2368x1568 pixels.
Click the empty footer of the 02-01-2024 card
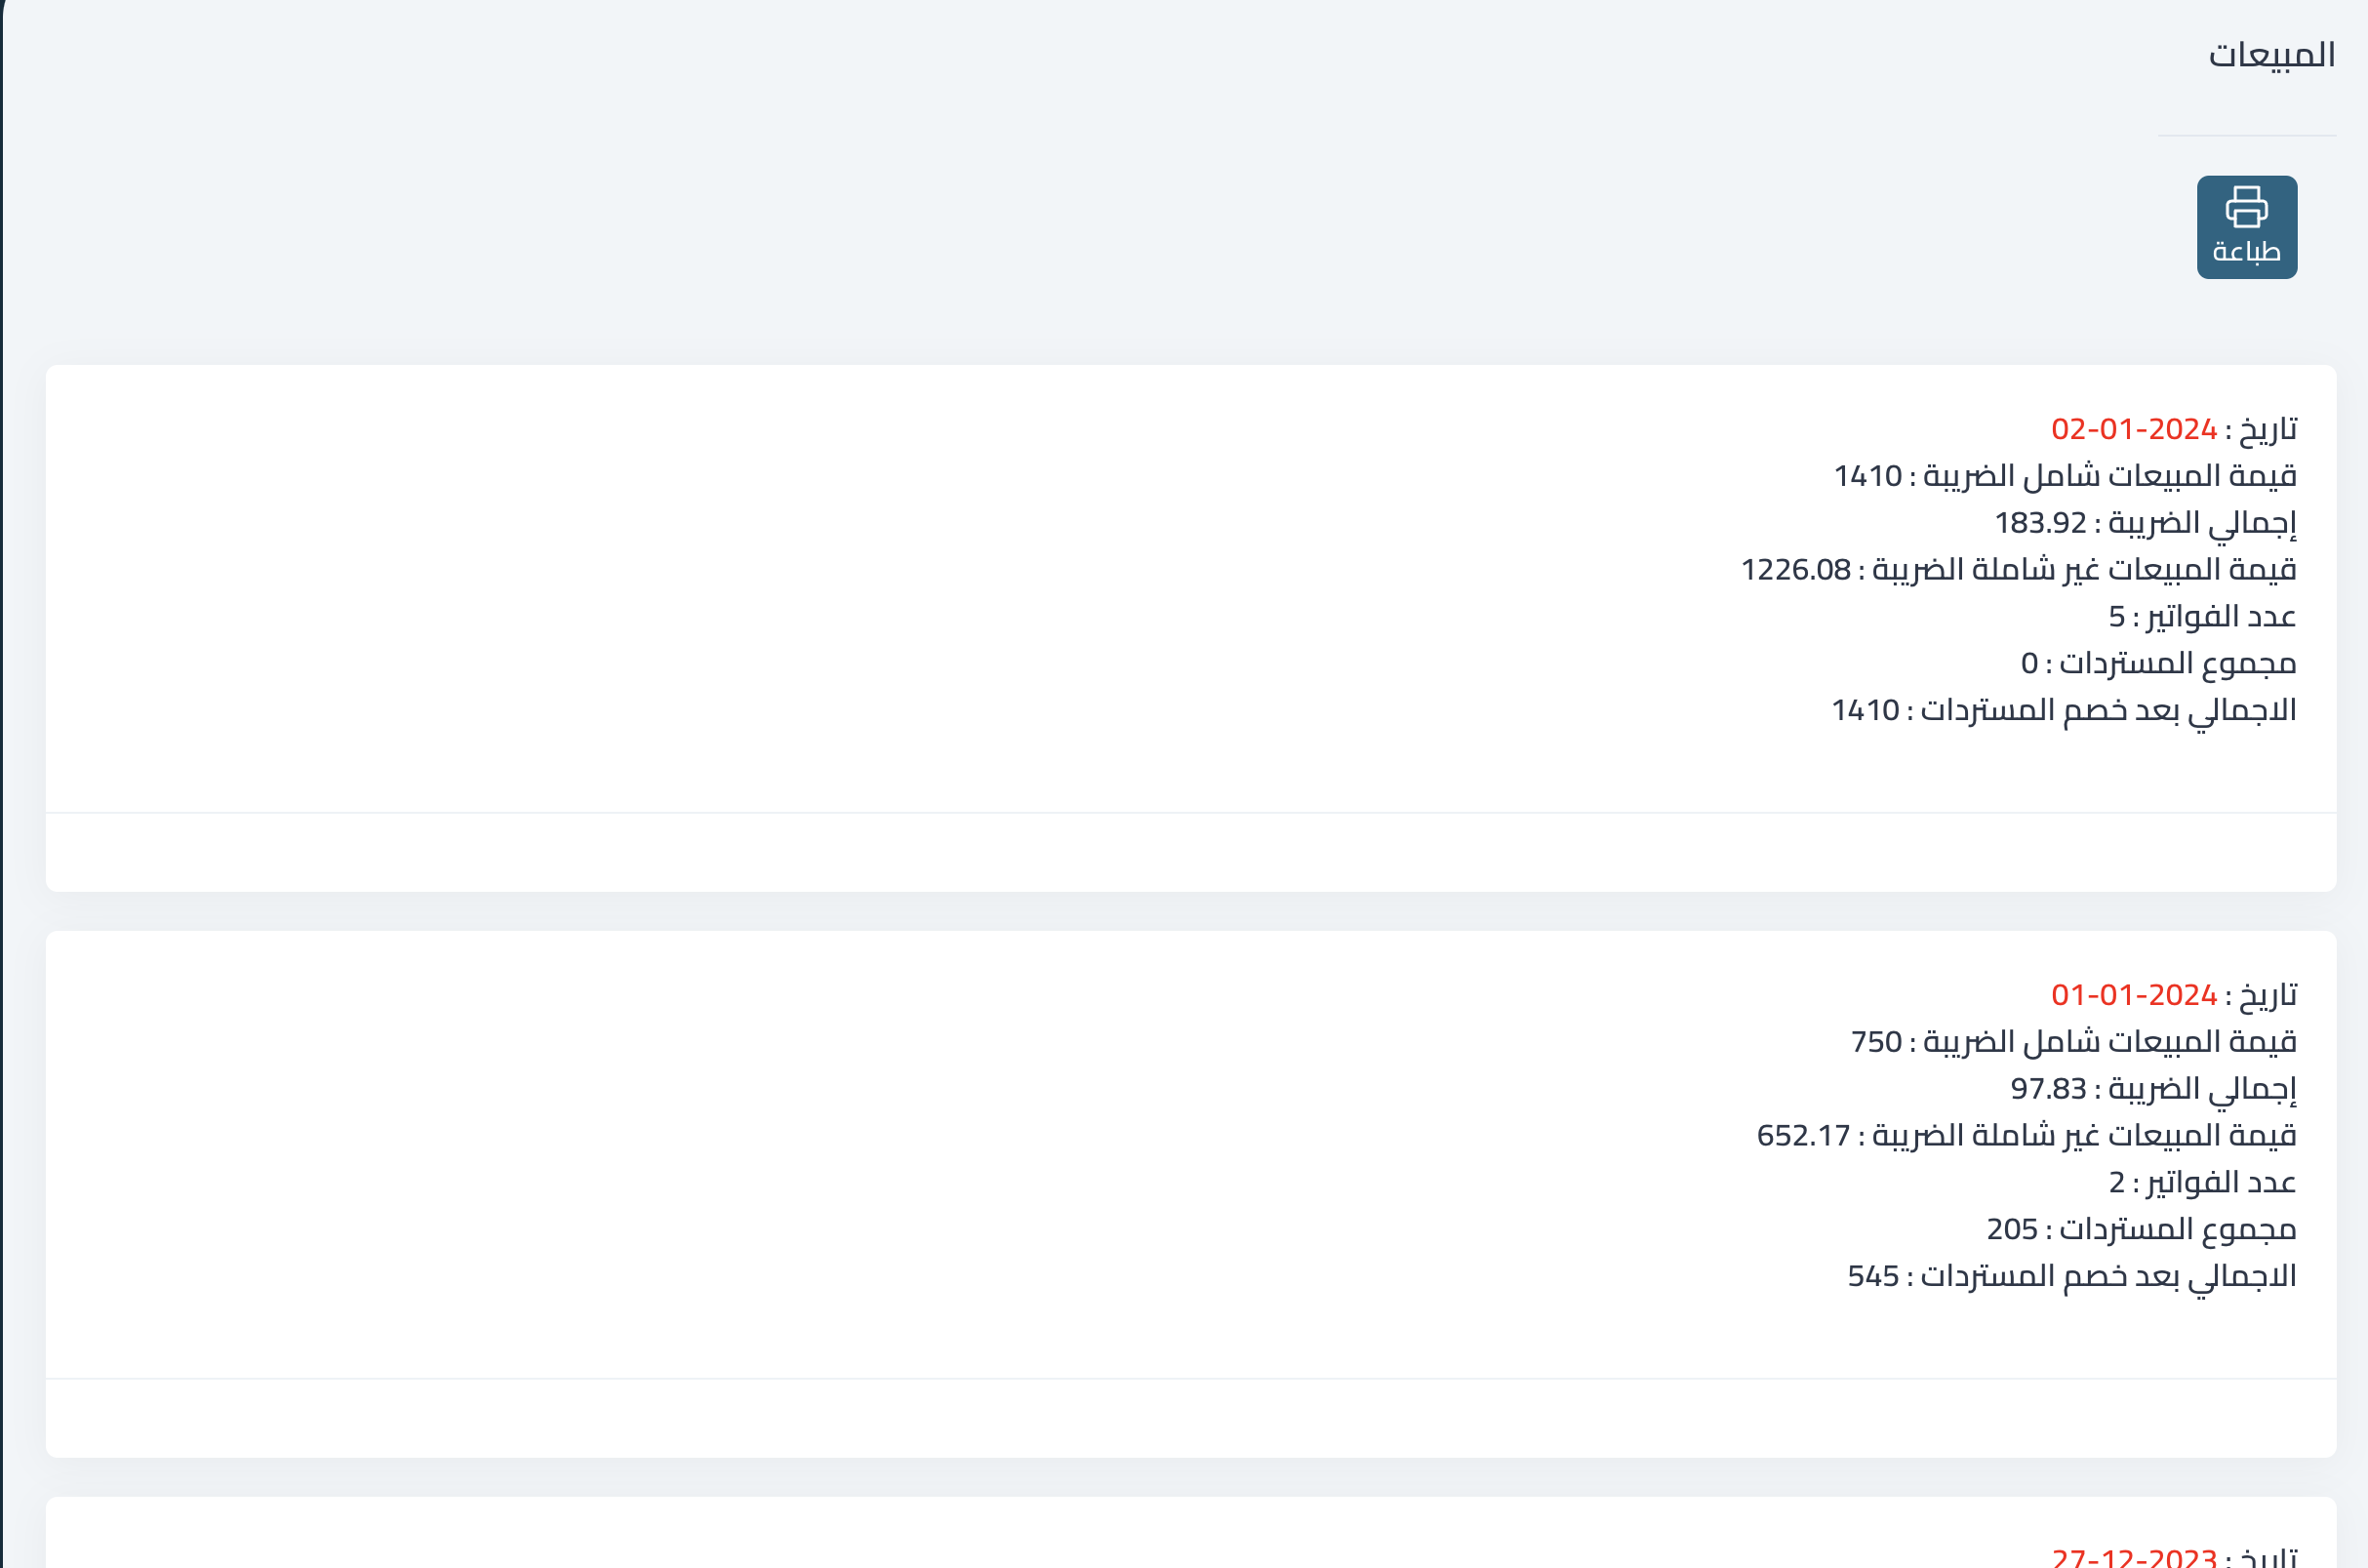[1191, 852]
